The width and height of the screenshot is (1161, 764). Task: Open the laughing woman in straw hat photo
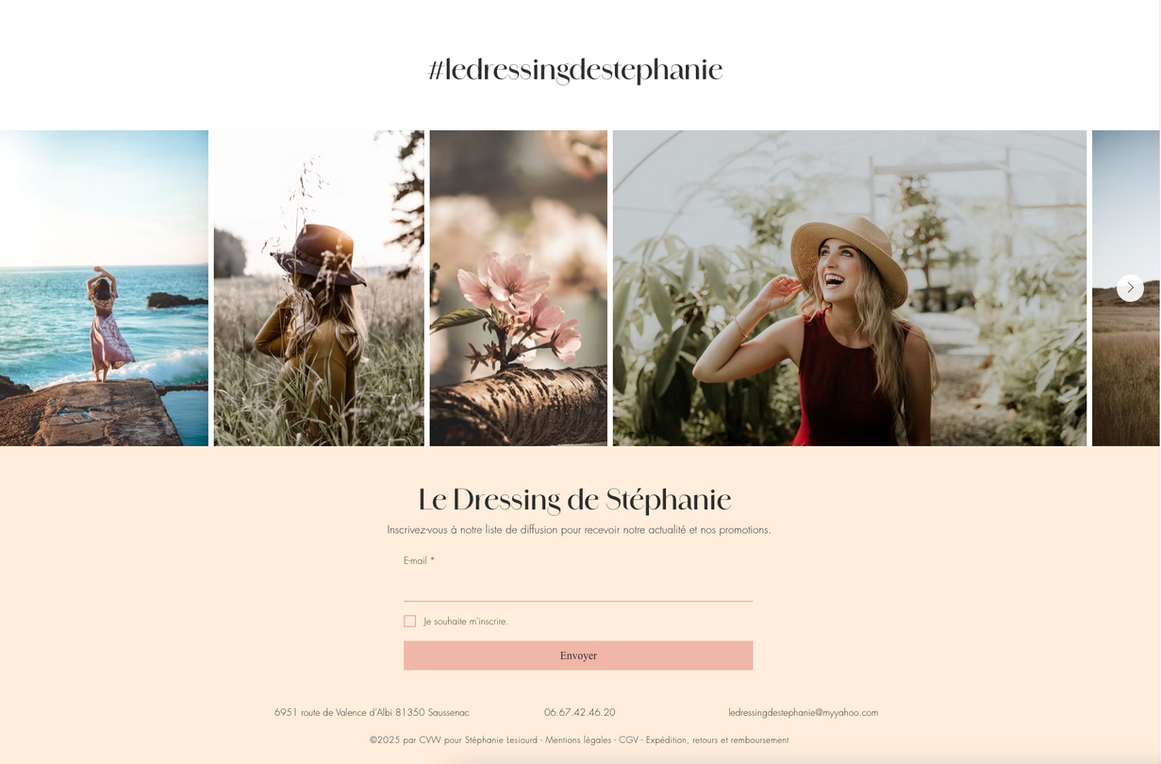[x=850, y=288]
